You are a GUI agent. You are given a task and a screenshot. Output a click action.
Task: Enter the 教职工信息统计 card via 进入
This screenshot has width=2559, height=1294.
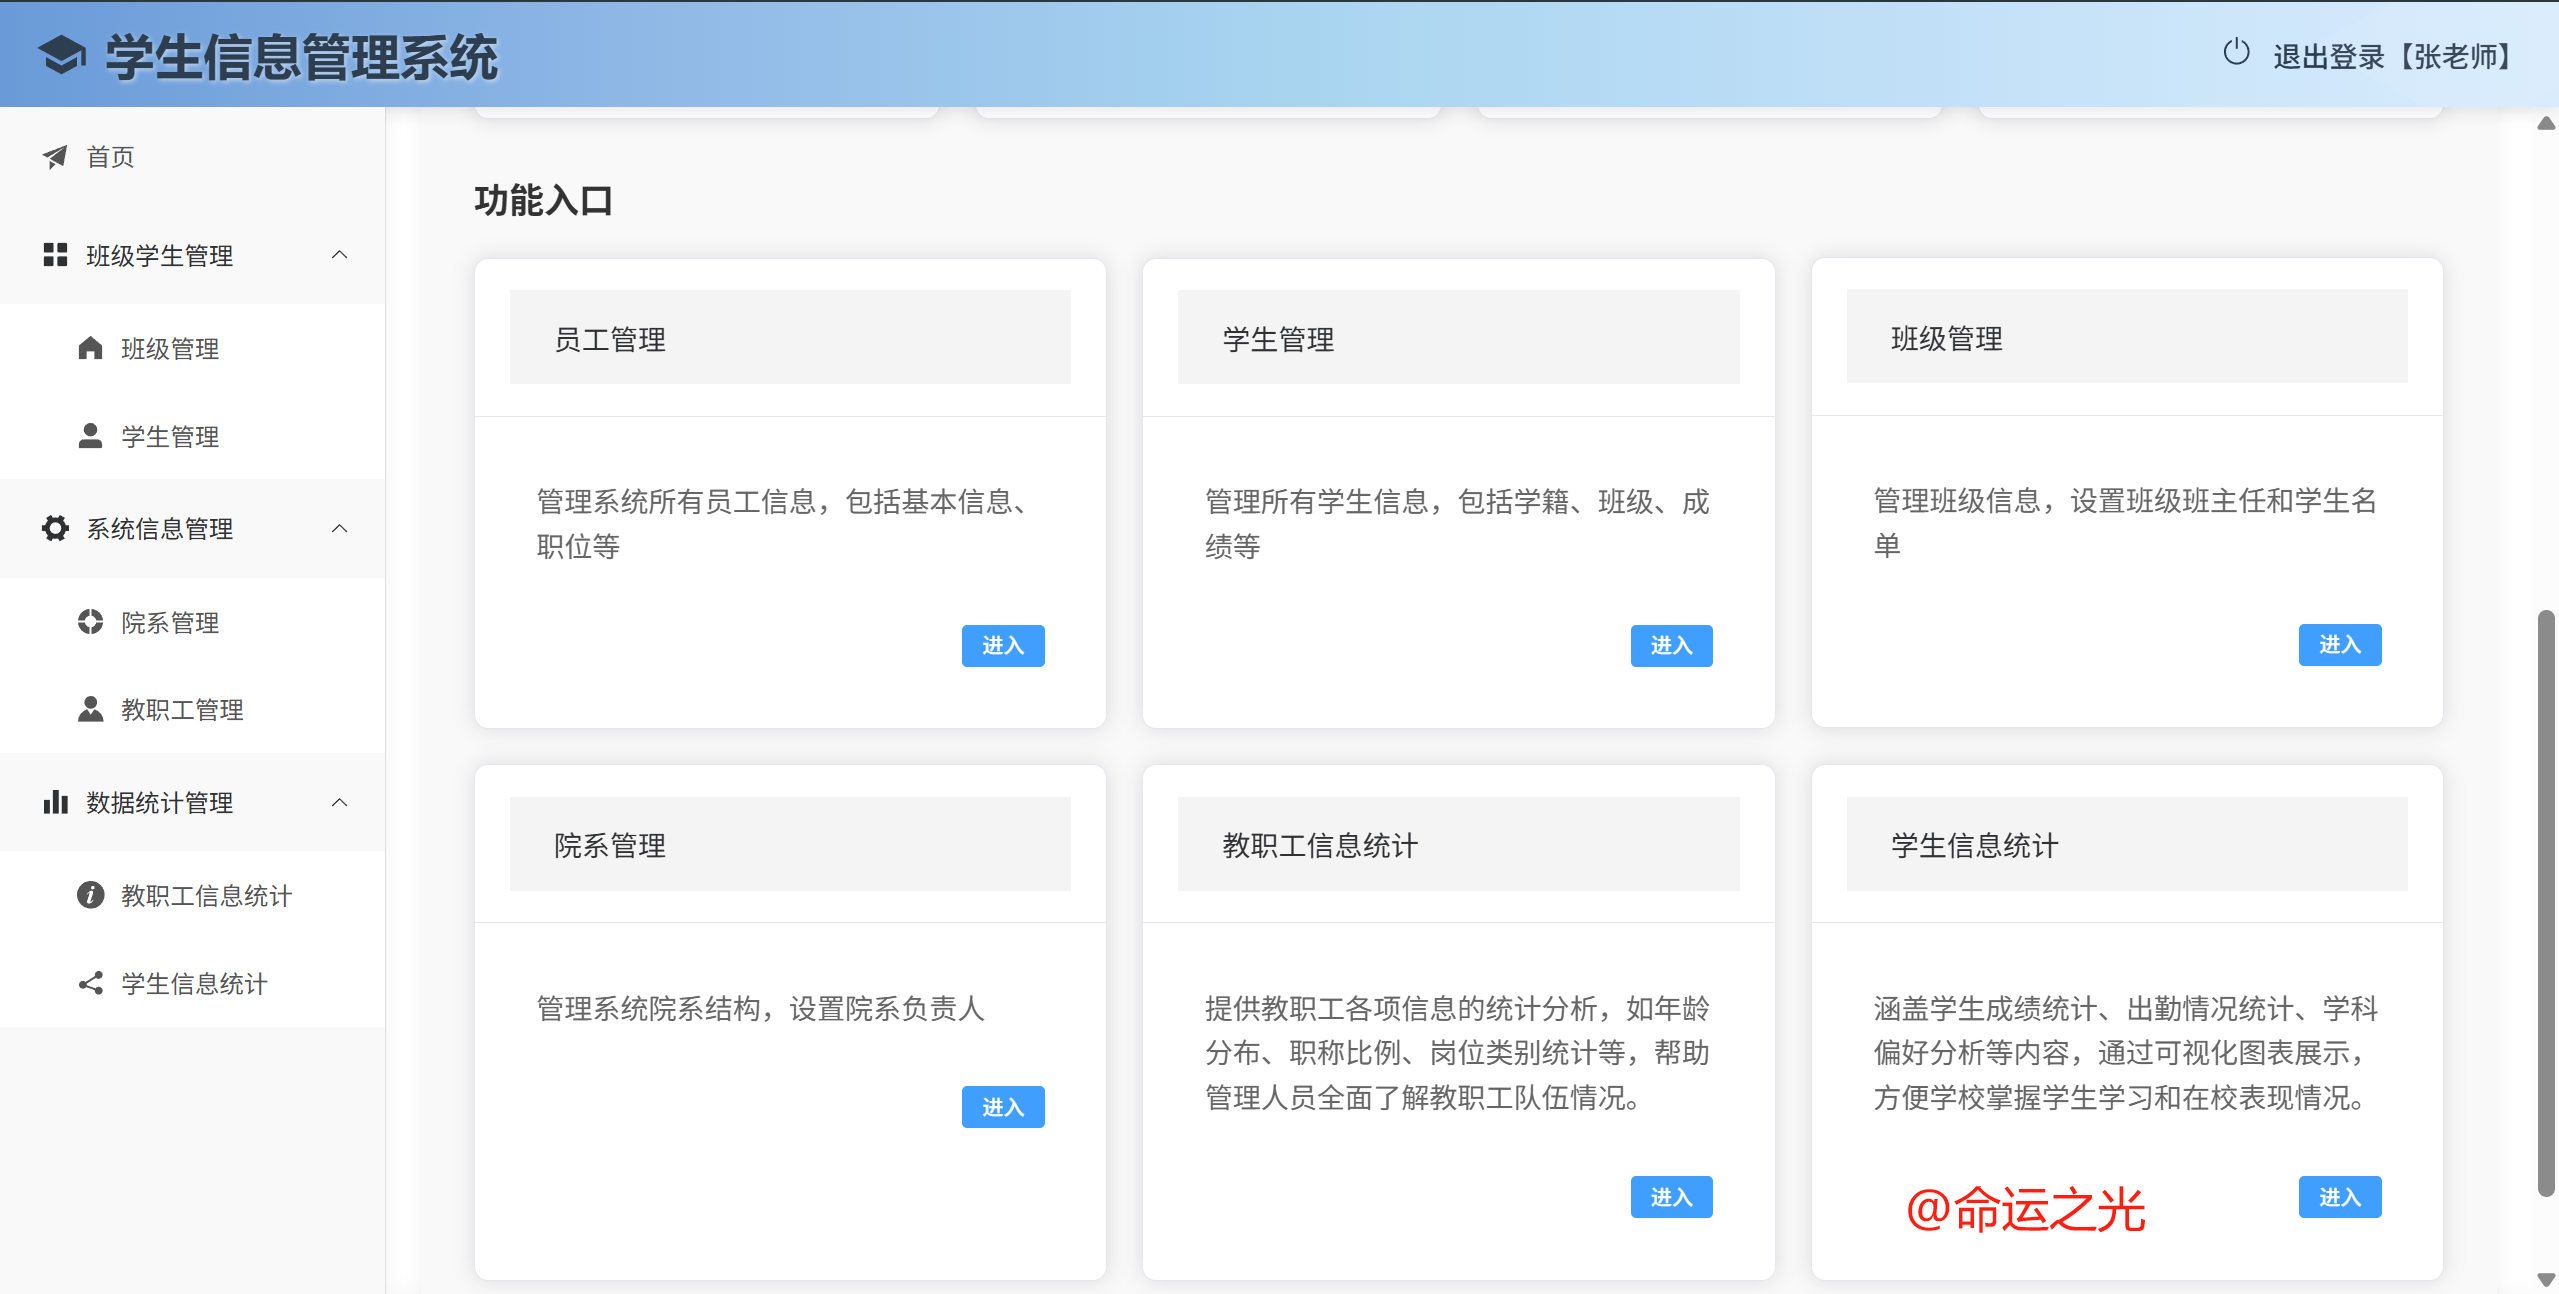pos(1670,1197)
